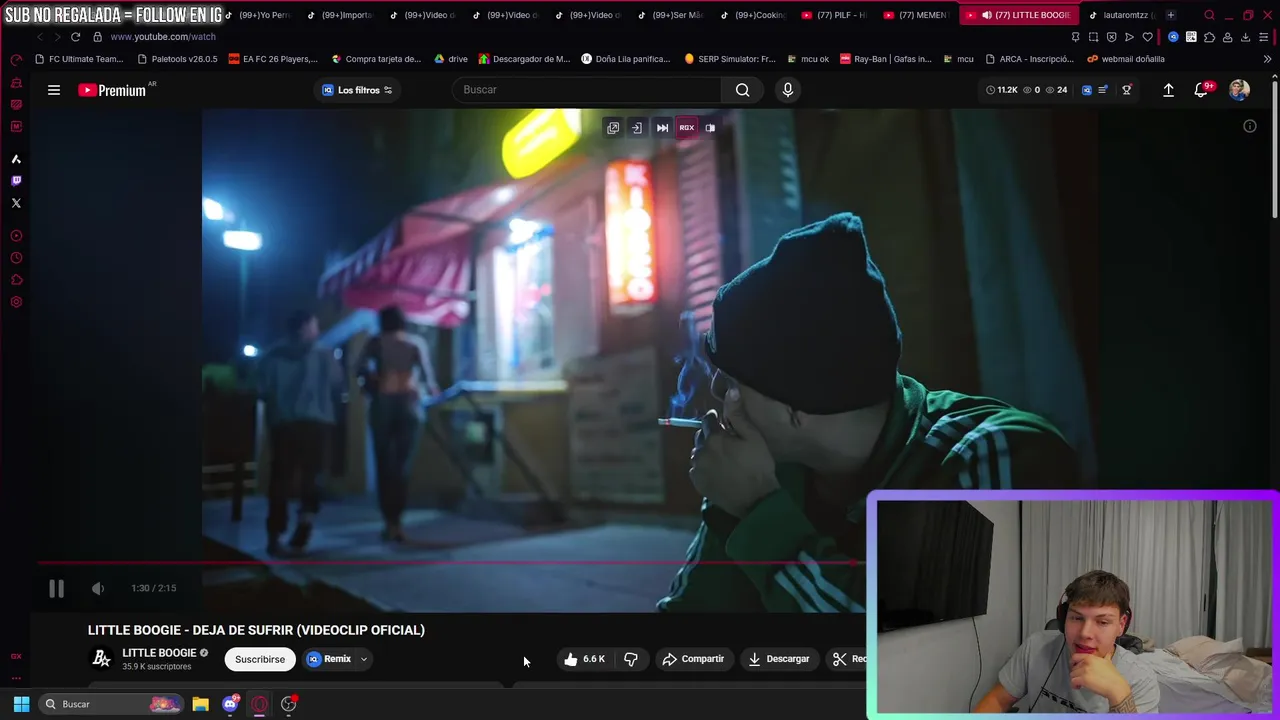
Task: Mute the video with the speaker icon
Action: pos(98,589)
